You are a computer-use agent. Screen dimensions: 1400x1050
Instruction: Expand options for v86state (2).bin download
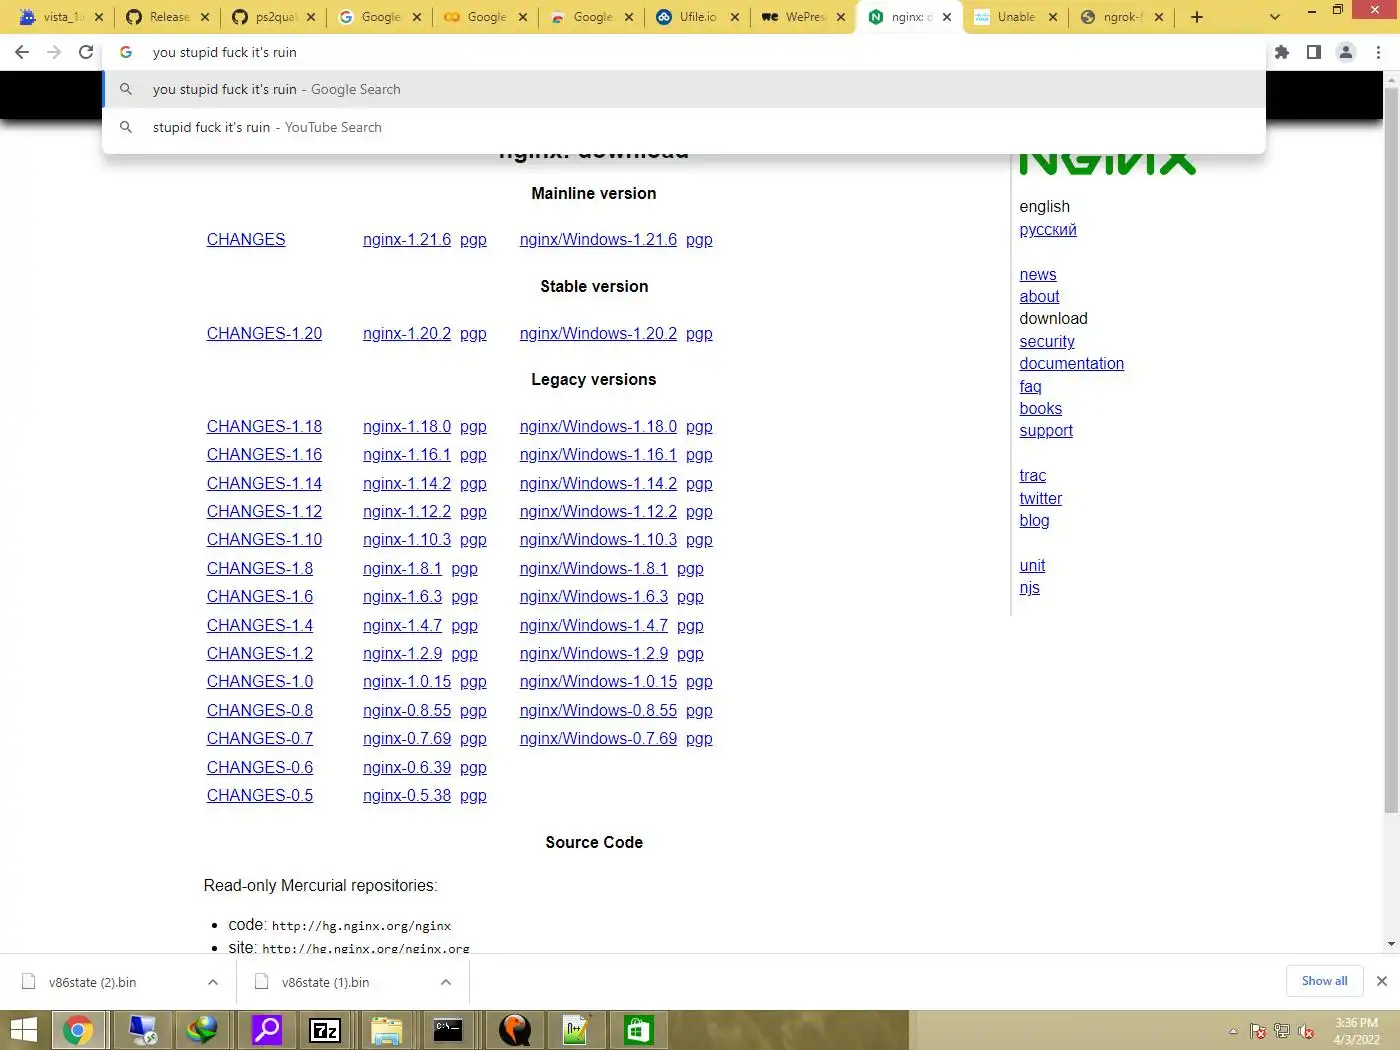click(x=213, y=982)
